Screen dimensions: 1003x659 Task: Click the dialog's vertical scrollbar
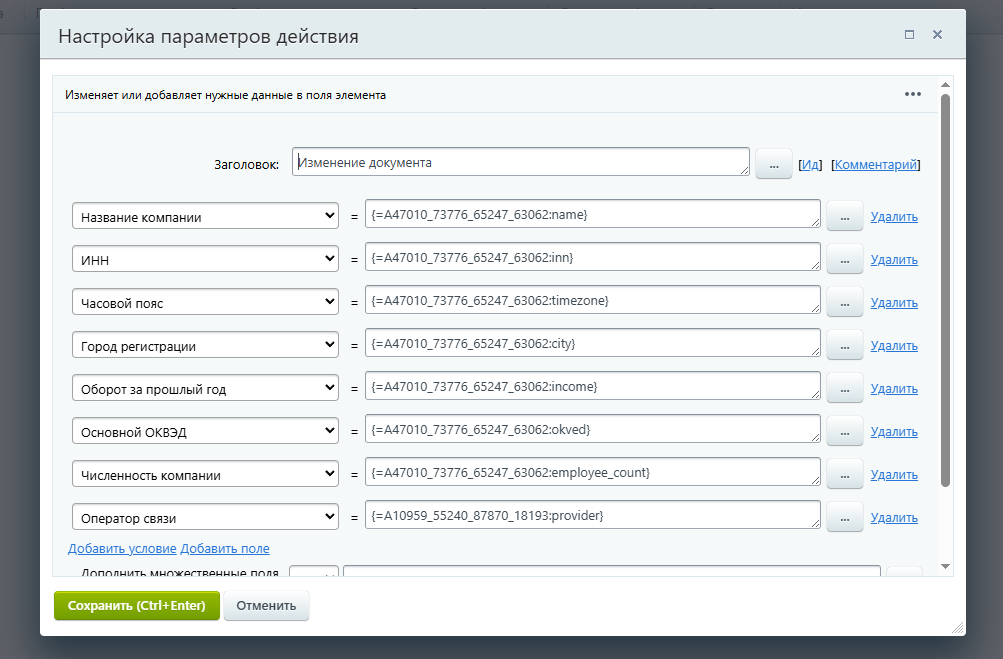coord(945,290)
